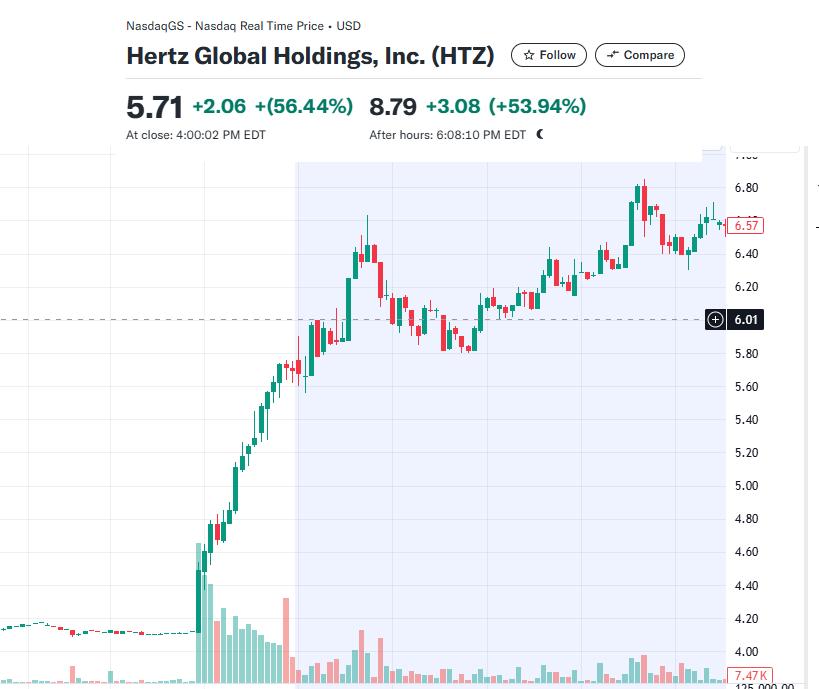Click the 5.00 label on price axis
This screenshot has height=689, width=819.
[x=746, y=486]
